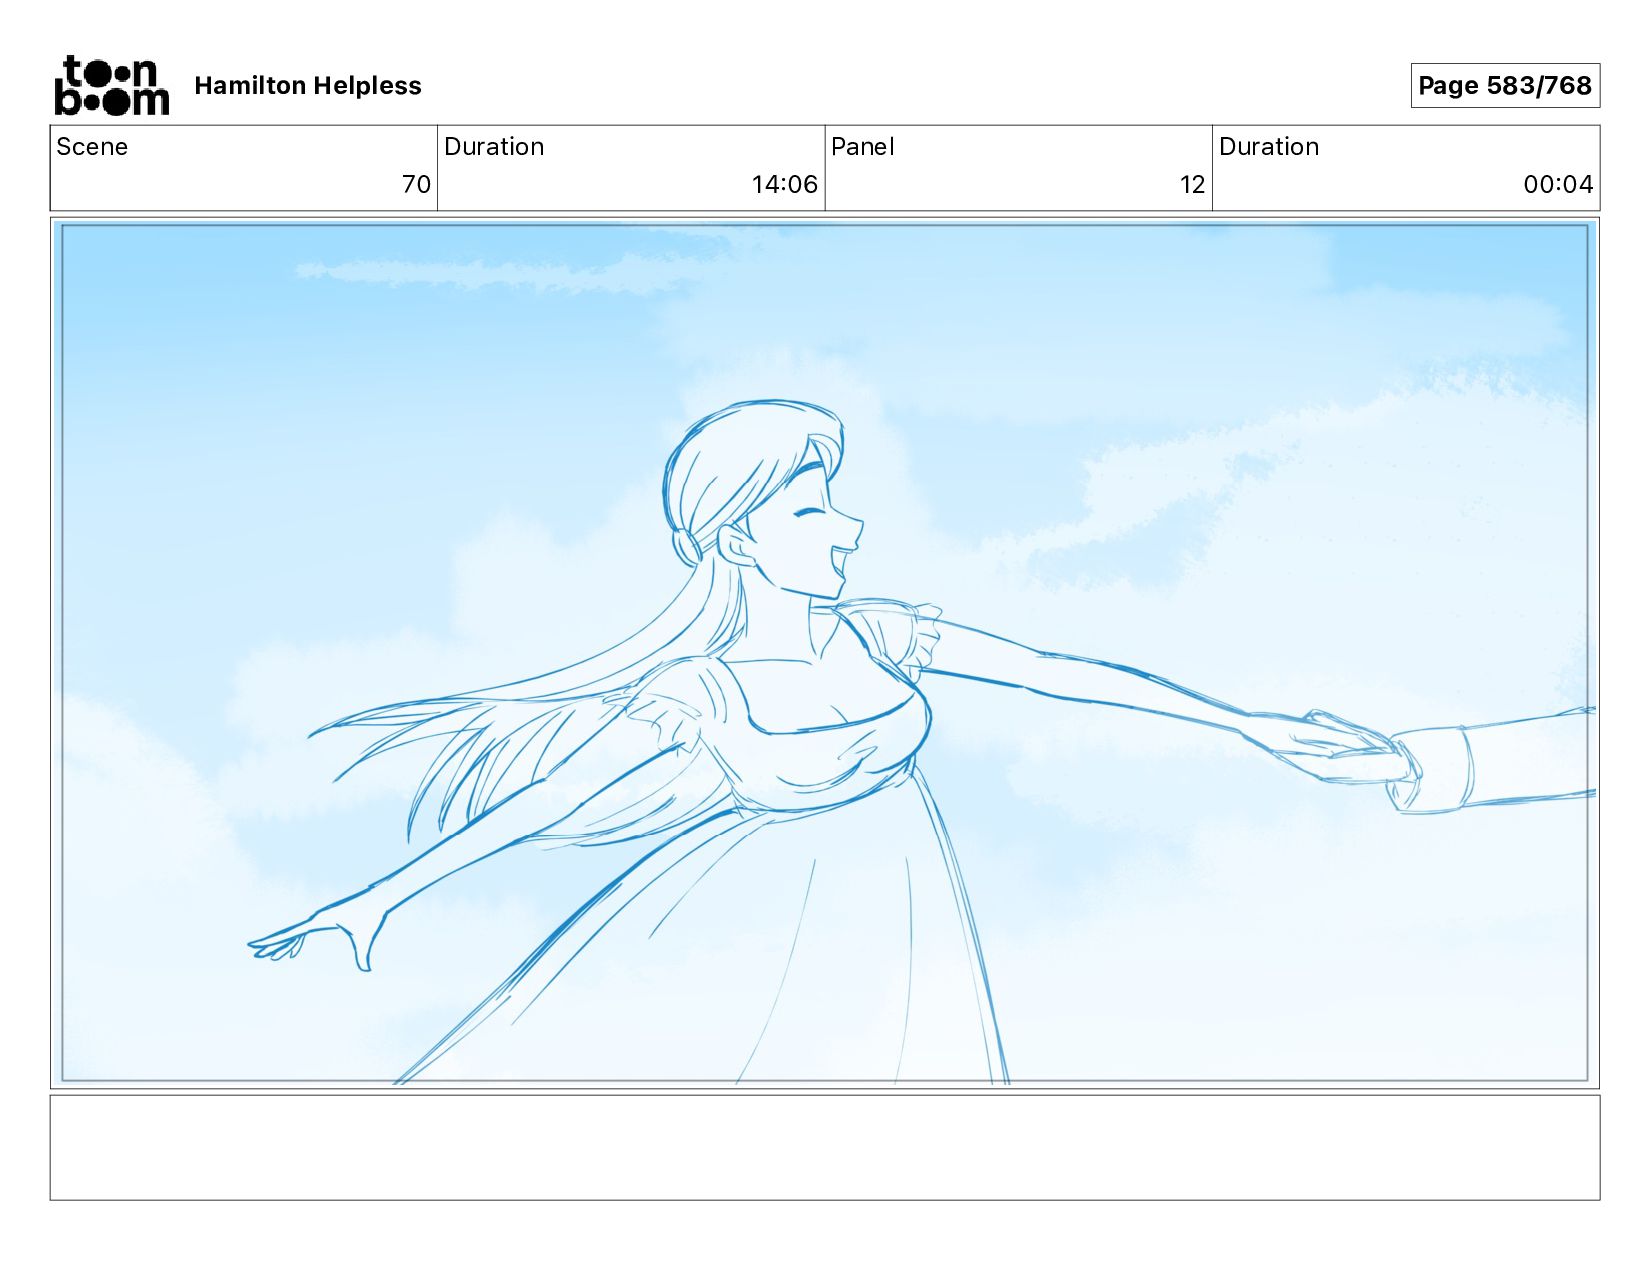Click the panel duration value '00:04'

(1558, 185)
